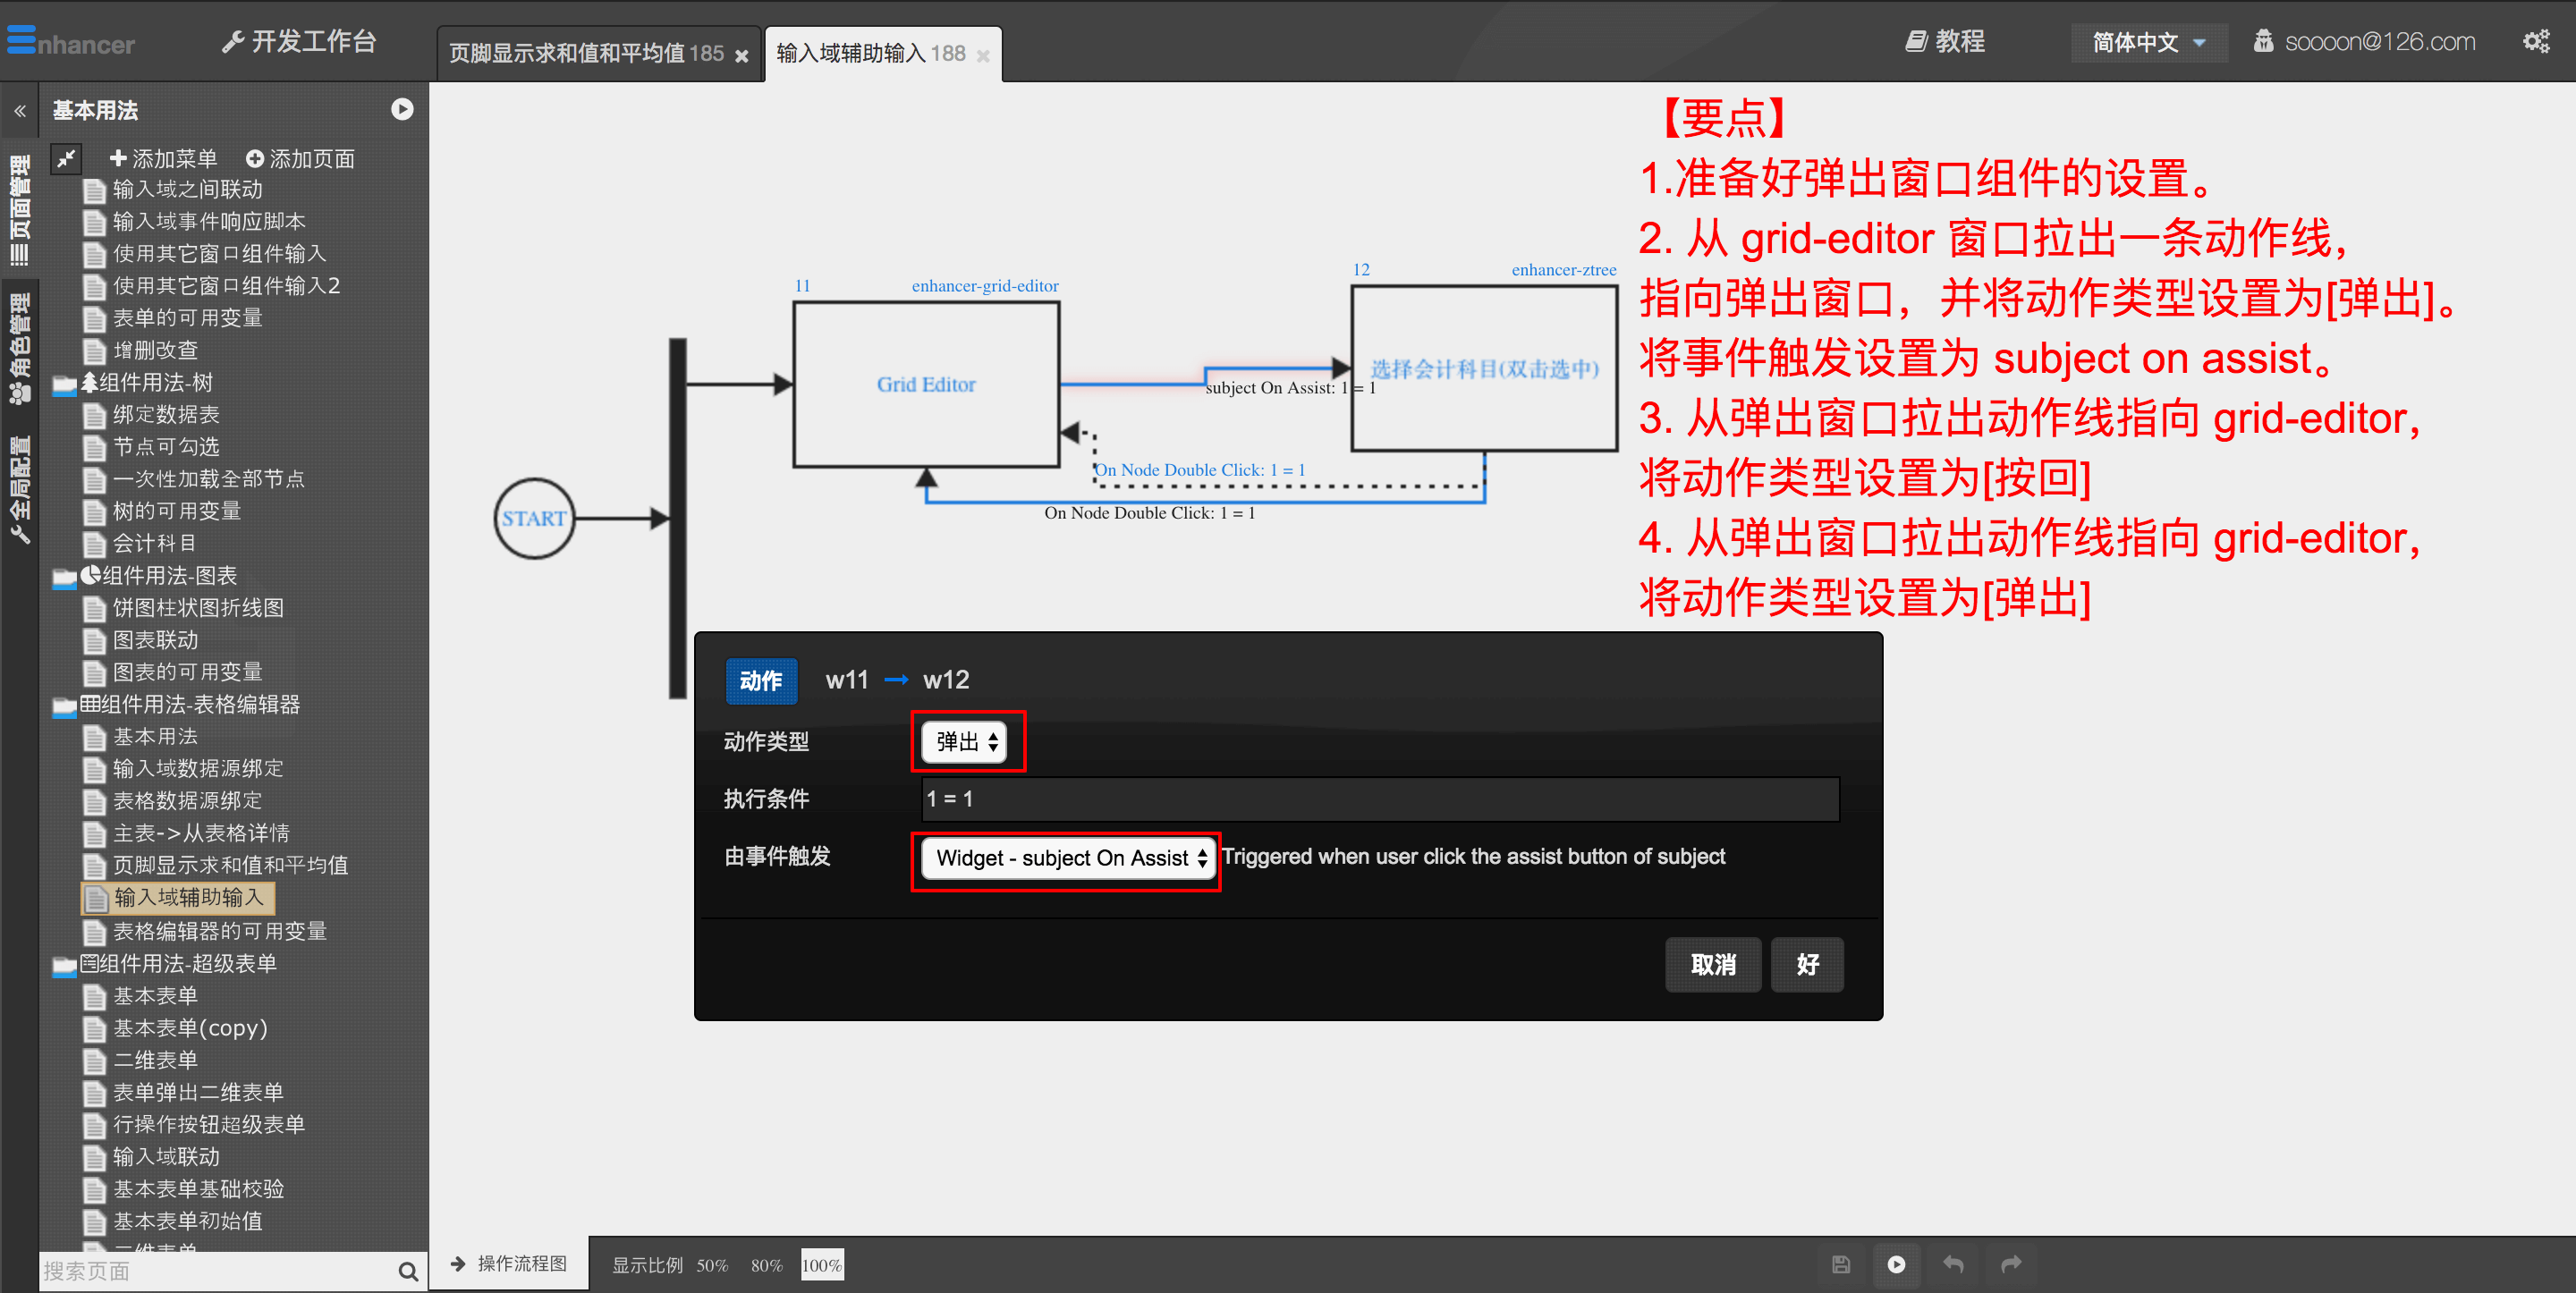Click the 取消 cancel button
2576x1293 pixels.
pyautogui.click(x=1713, y=964)
